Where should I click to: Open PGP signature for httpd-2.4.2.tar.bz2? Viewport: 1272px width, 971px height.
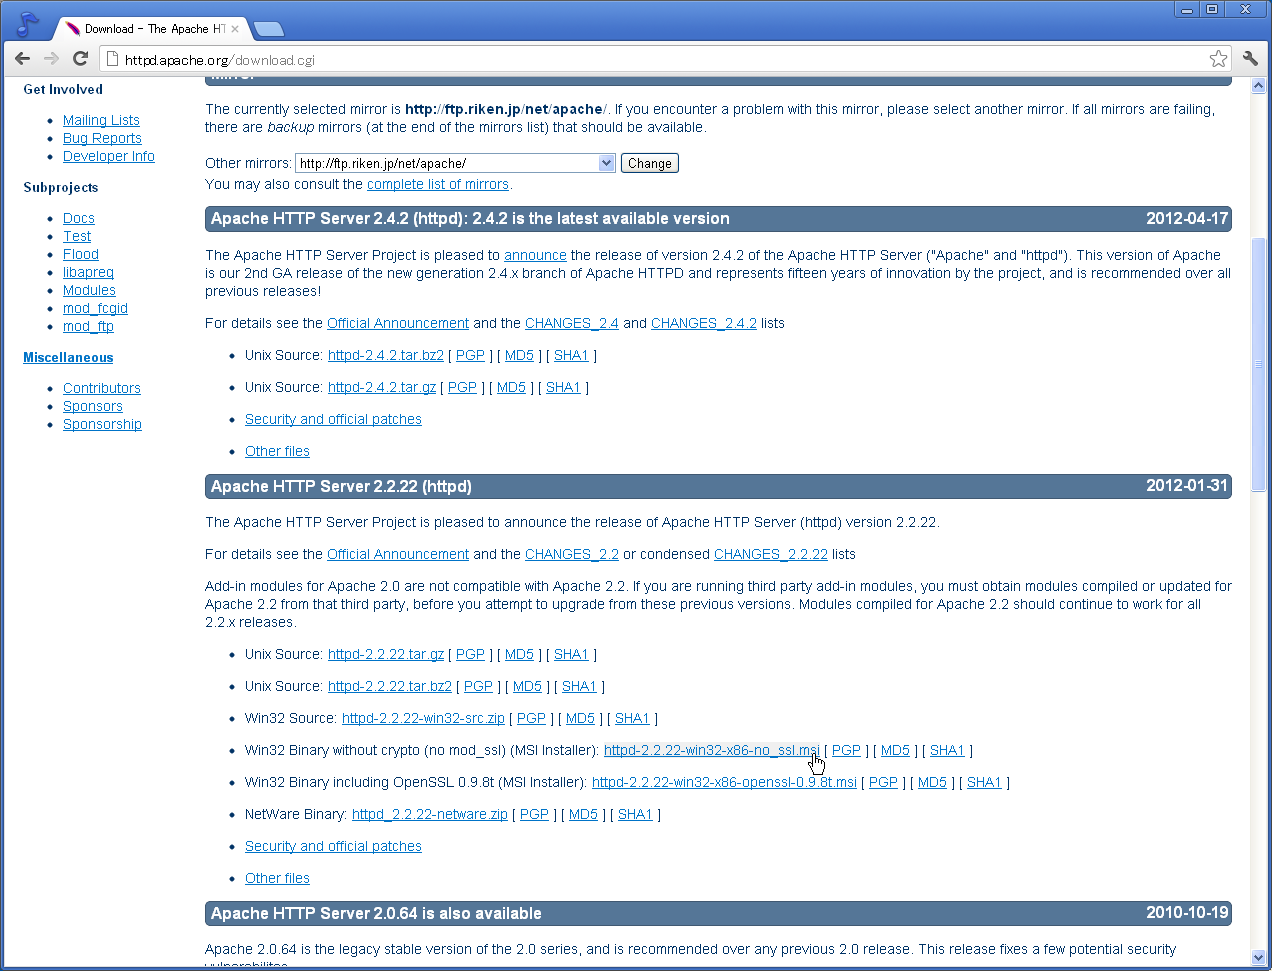470,355
